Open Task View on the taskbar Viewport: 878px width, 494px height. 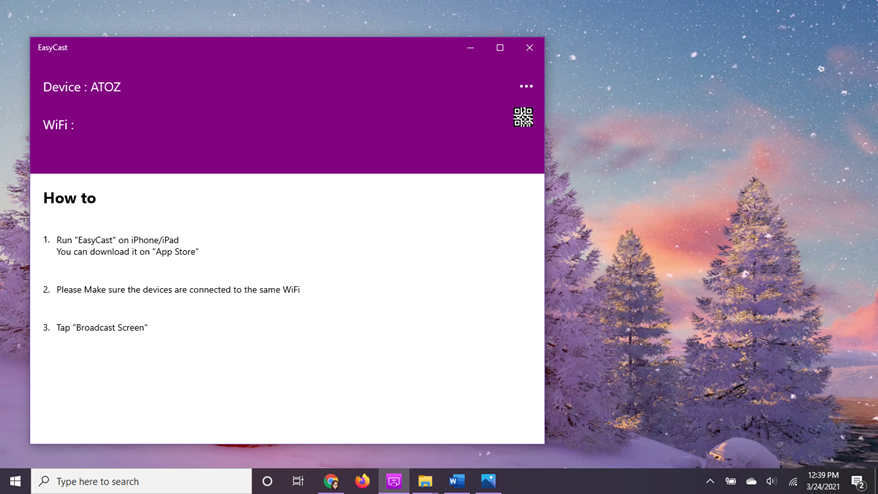[298, 481]
